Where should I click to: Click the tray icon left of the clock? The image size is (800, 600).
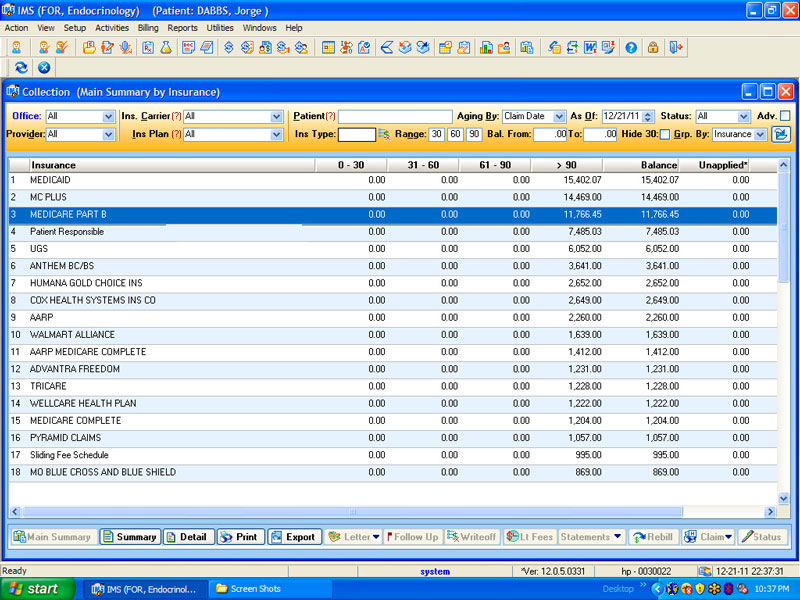[742, 589]
